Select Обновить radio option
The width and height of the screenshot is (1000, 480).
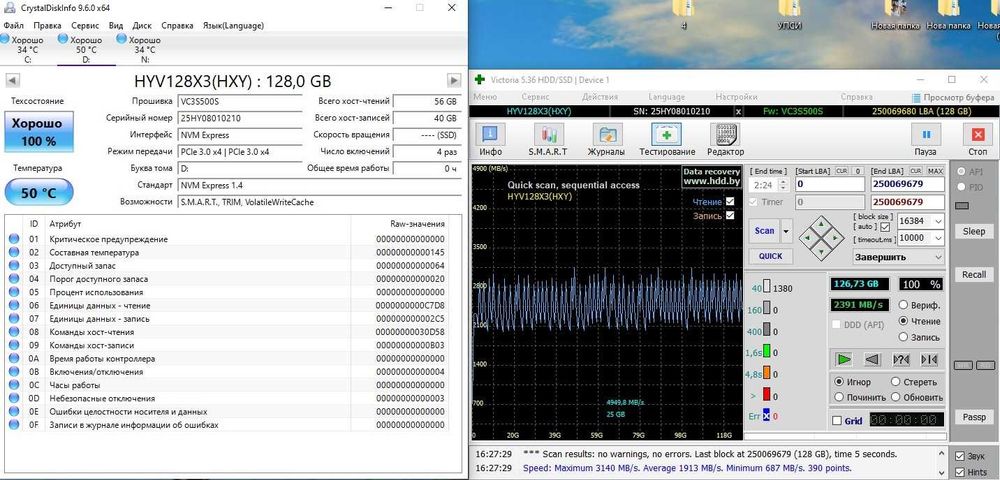coord(895,397)
